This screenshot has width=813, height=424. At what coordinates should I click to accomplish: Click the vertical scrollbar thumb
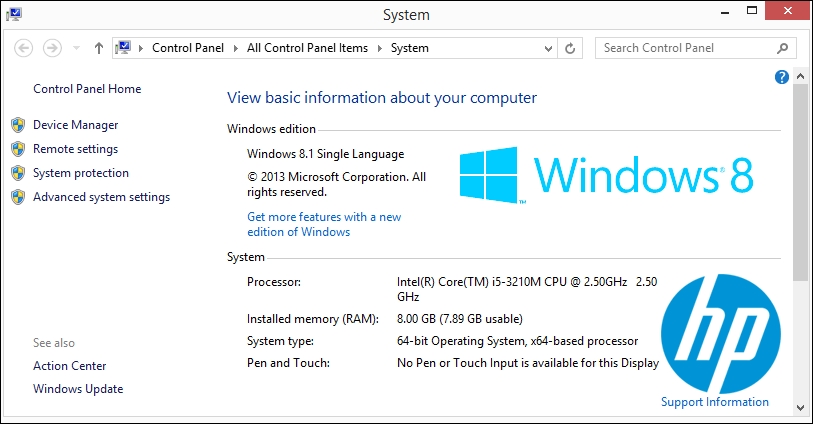(x=800, y=183)
